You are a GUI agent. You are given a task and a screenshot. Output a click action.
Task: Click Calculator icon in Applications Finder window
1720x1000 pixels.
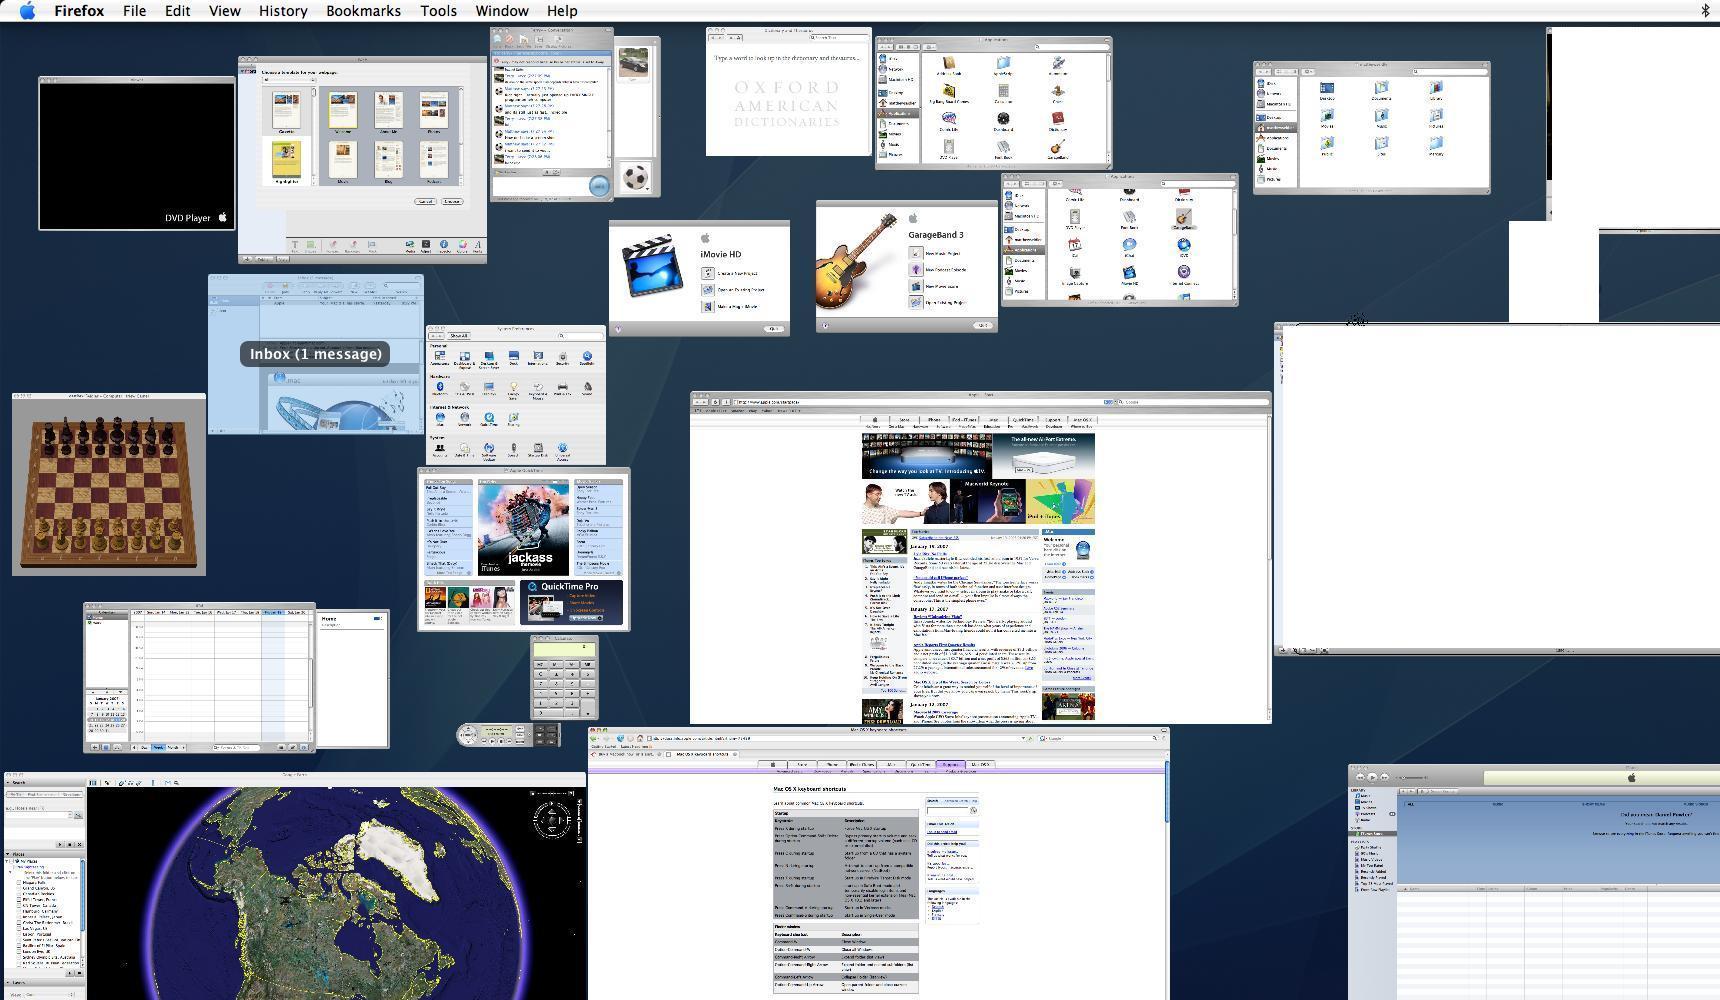pos(1003,93)
